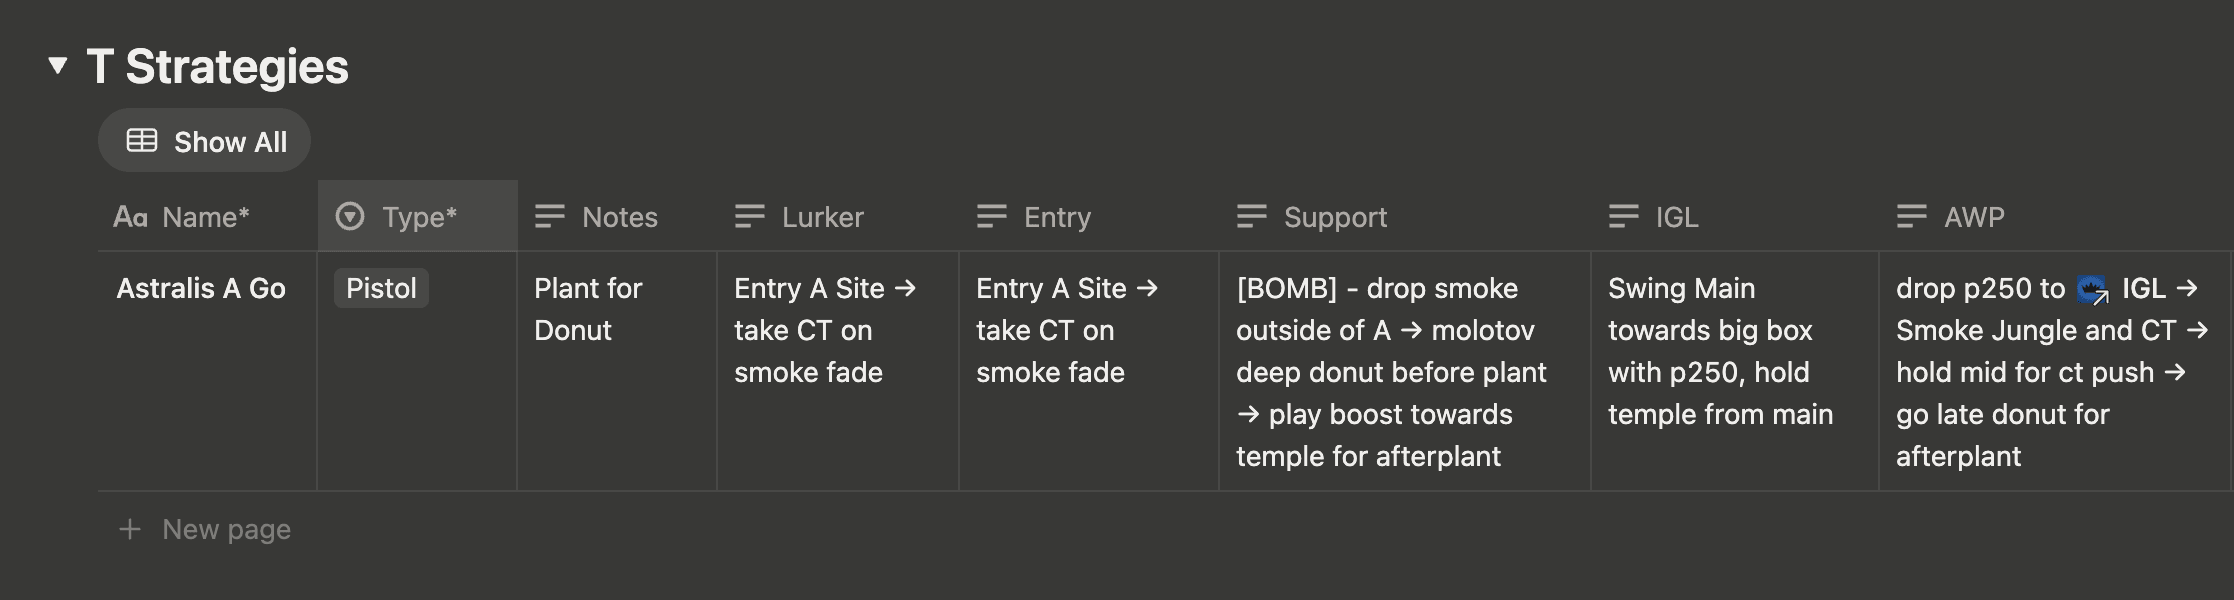Select the Pistol tag in Type column
This screenshot has height=600, width=2234.
click(x=381, y=288)
